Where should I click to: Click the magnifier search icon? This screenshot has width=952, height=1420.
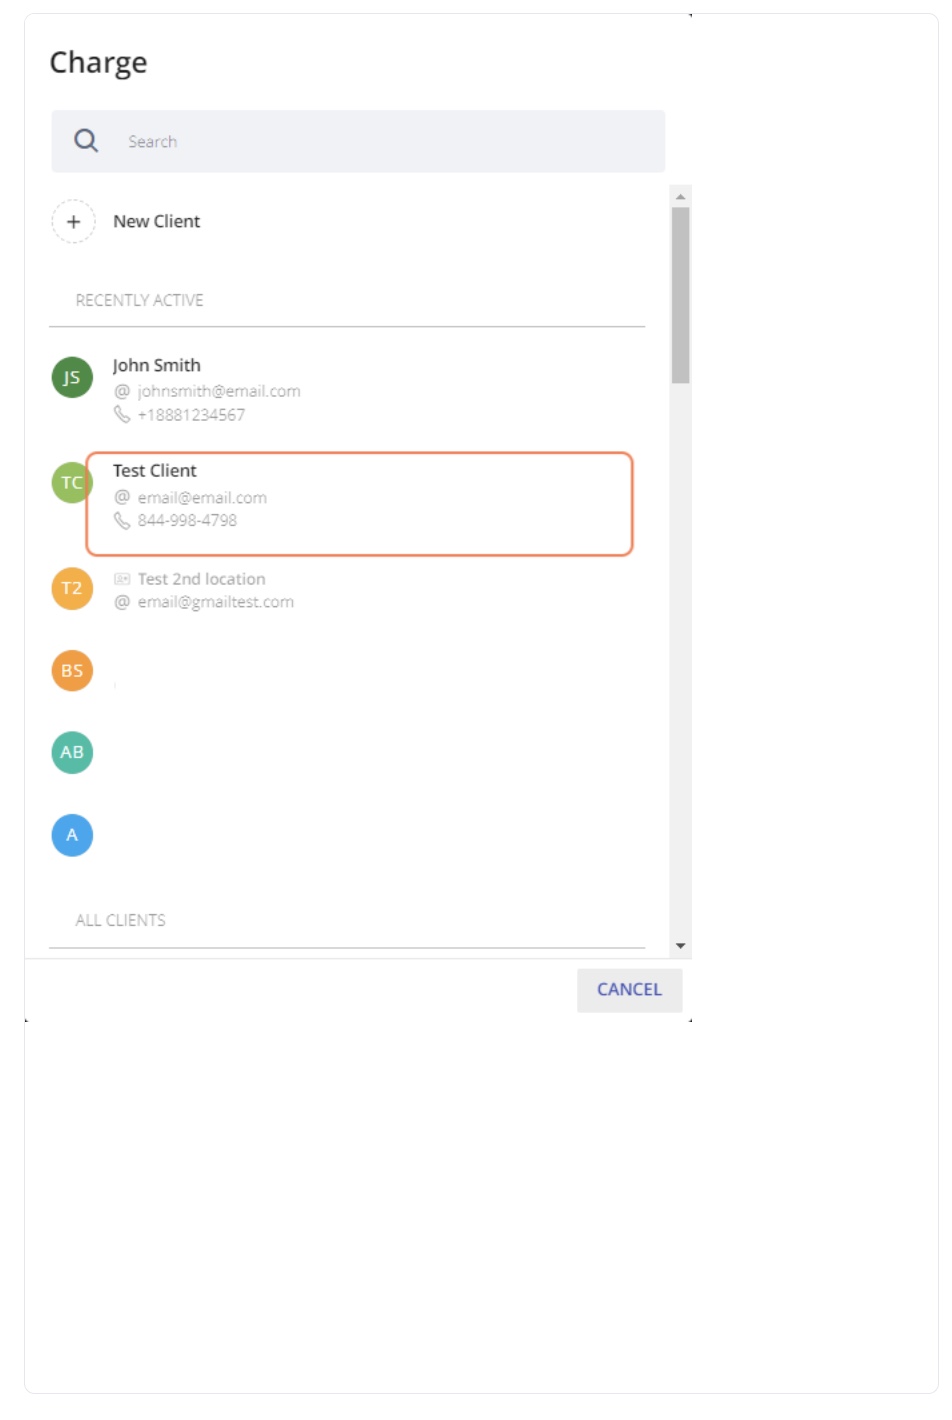(x=86, y=141)
